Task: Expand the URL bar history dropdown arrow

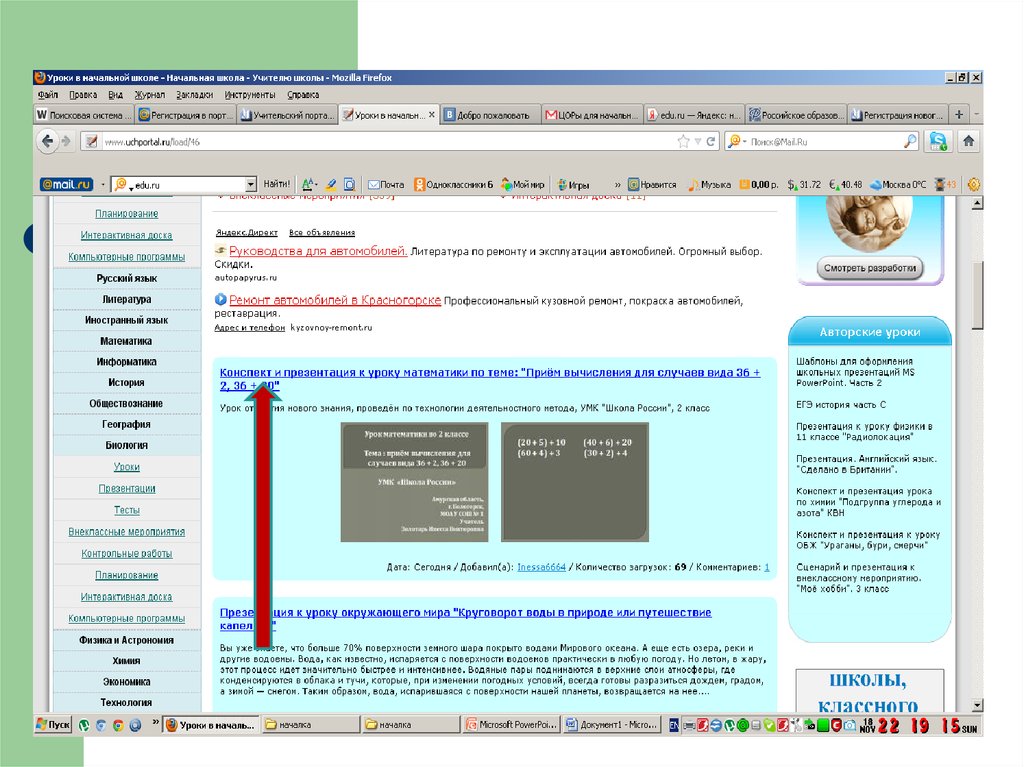Action: (699, 142)
